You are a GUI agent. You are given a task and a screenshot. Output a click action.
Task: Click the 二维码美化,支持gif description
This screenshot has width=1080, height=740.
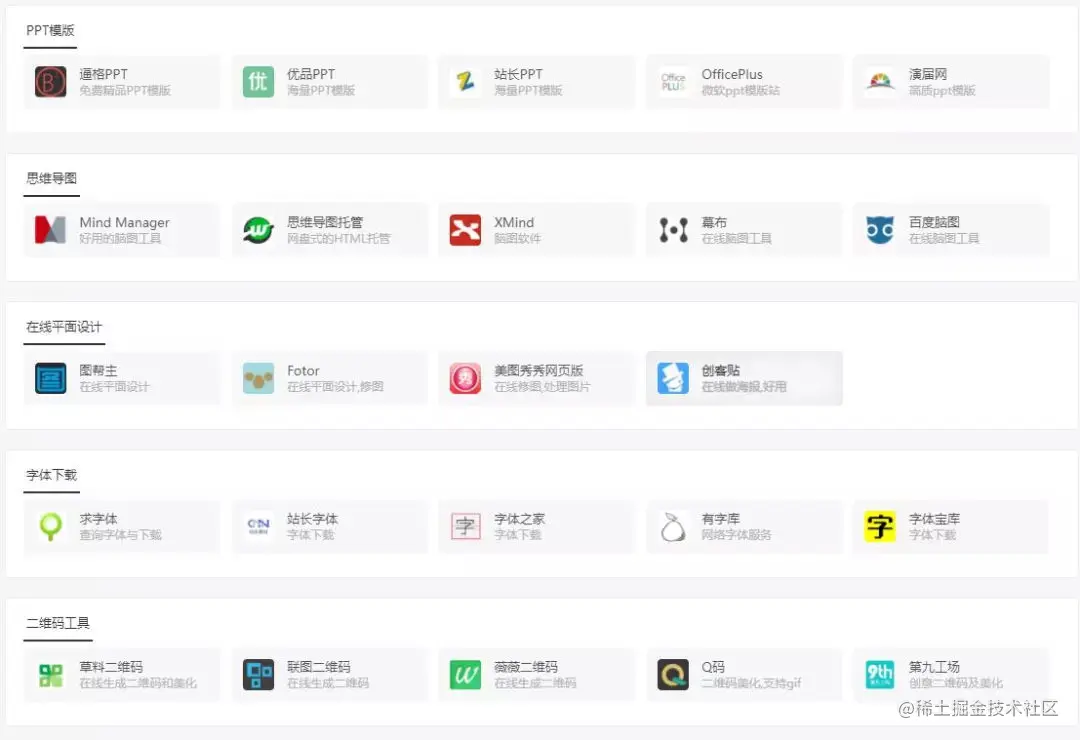pyautogui.click(x=751, y=683)
